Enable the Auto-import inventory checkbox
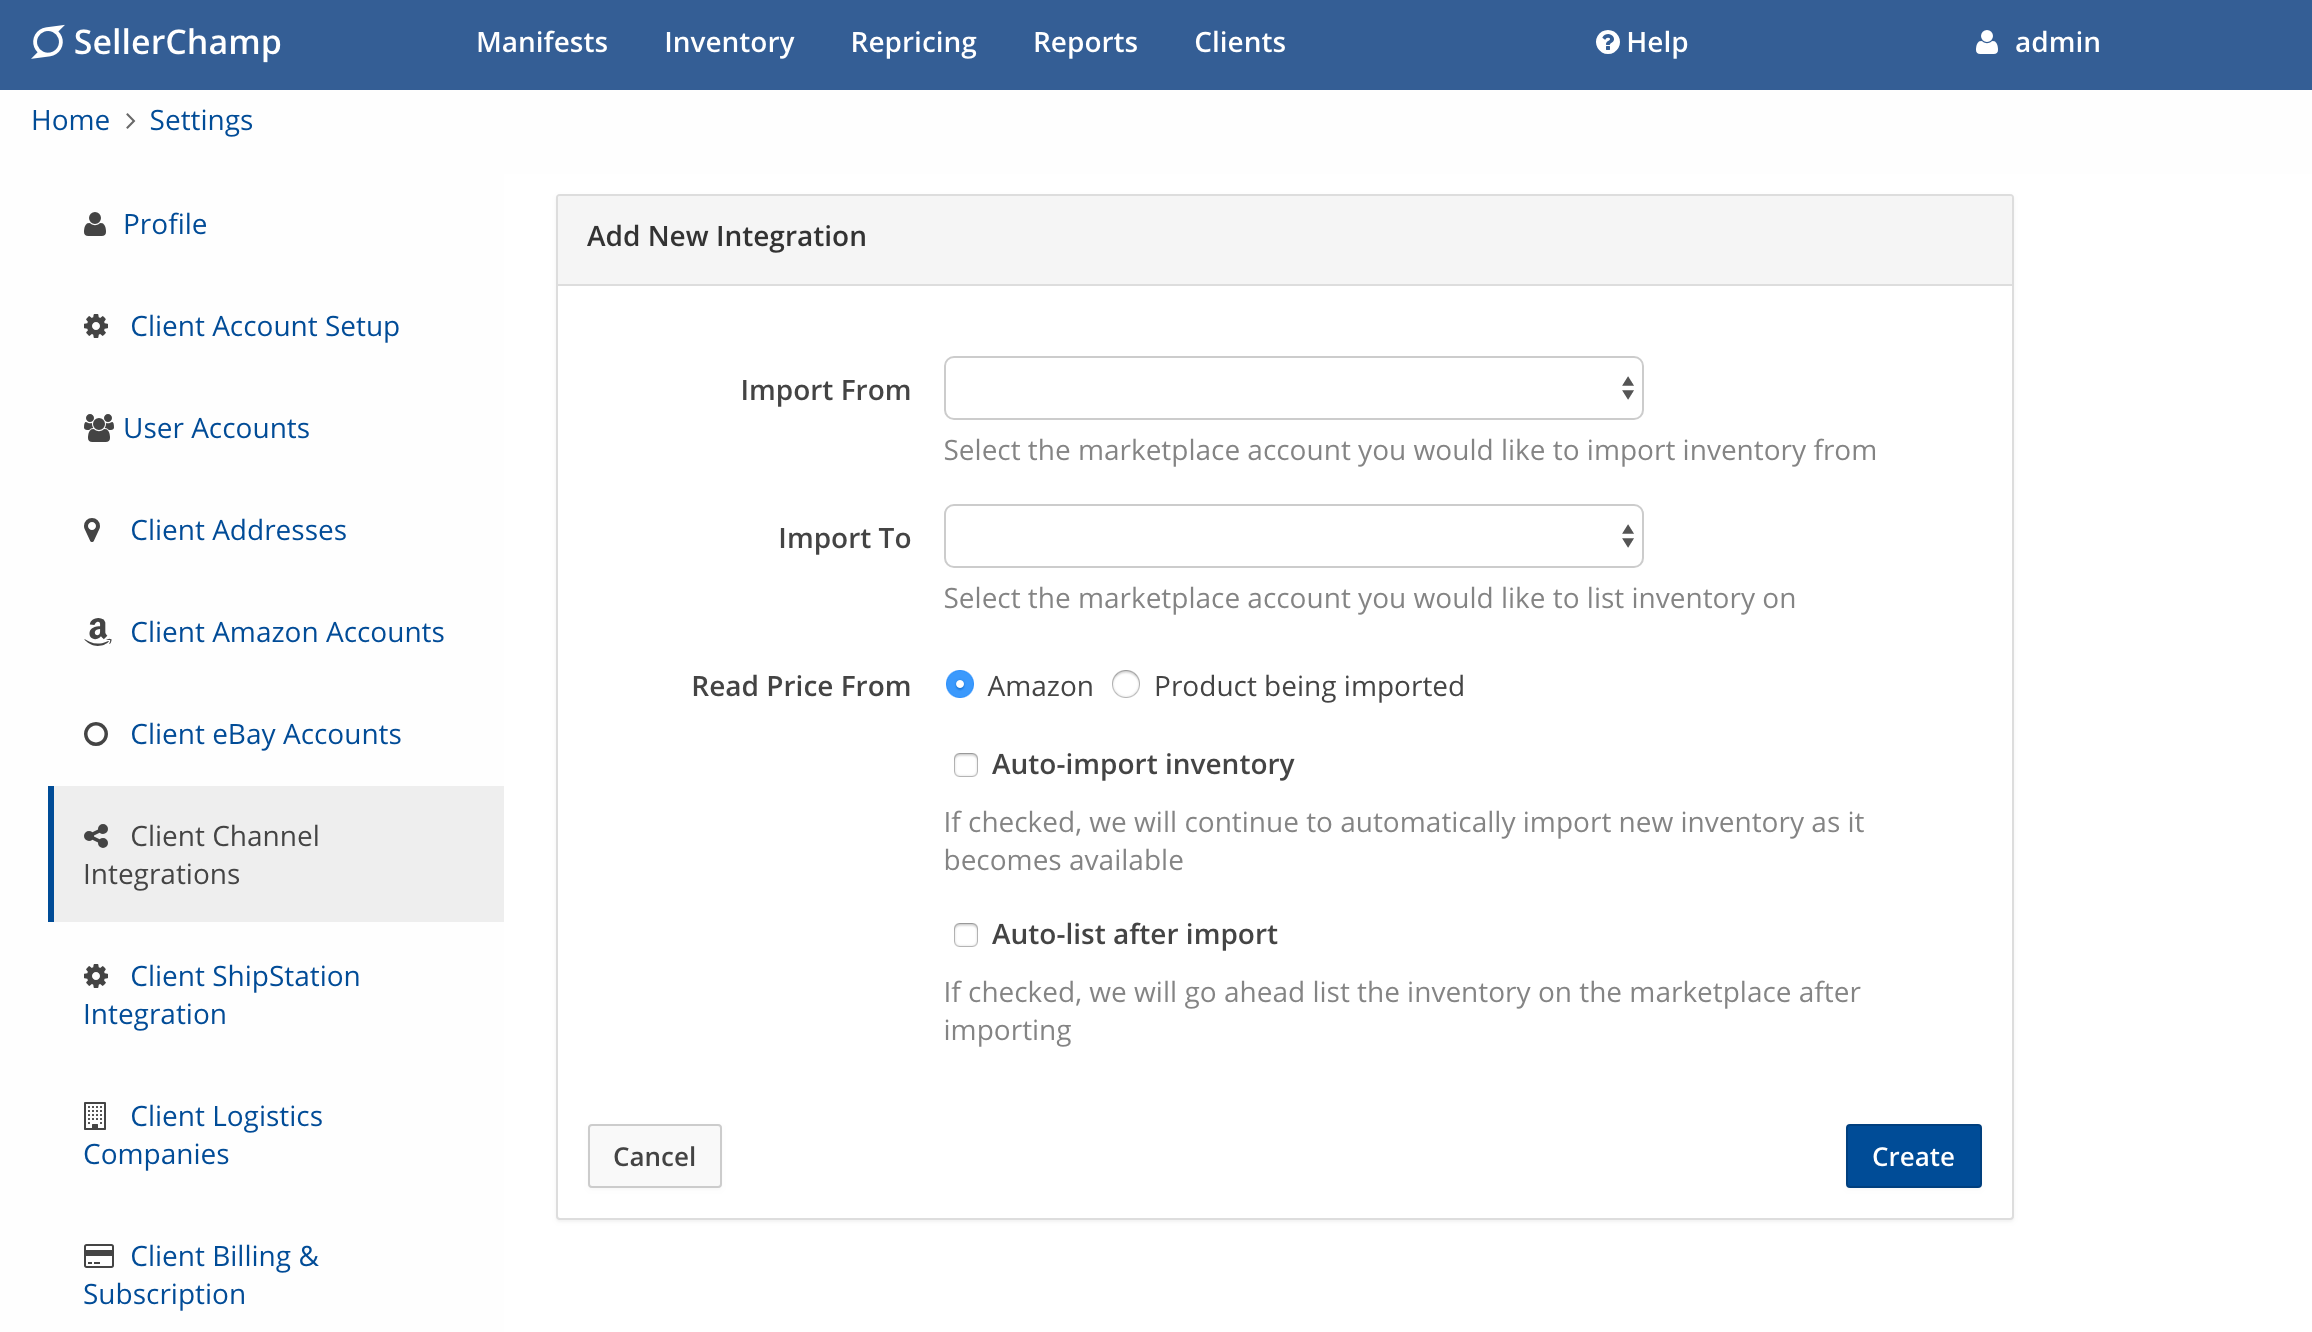 coord(965,765)
